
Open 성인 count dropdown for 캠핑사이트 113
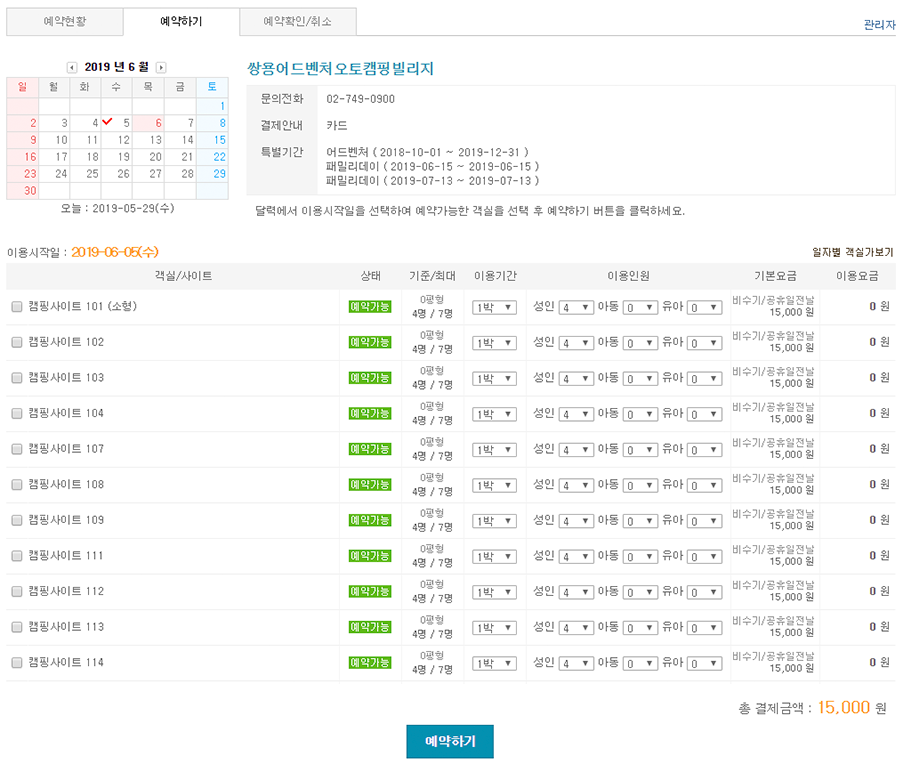pyautogui.click(x=576, y=628)
